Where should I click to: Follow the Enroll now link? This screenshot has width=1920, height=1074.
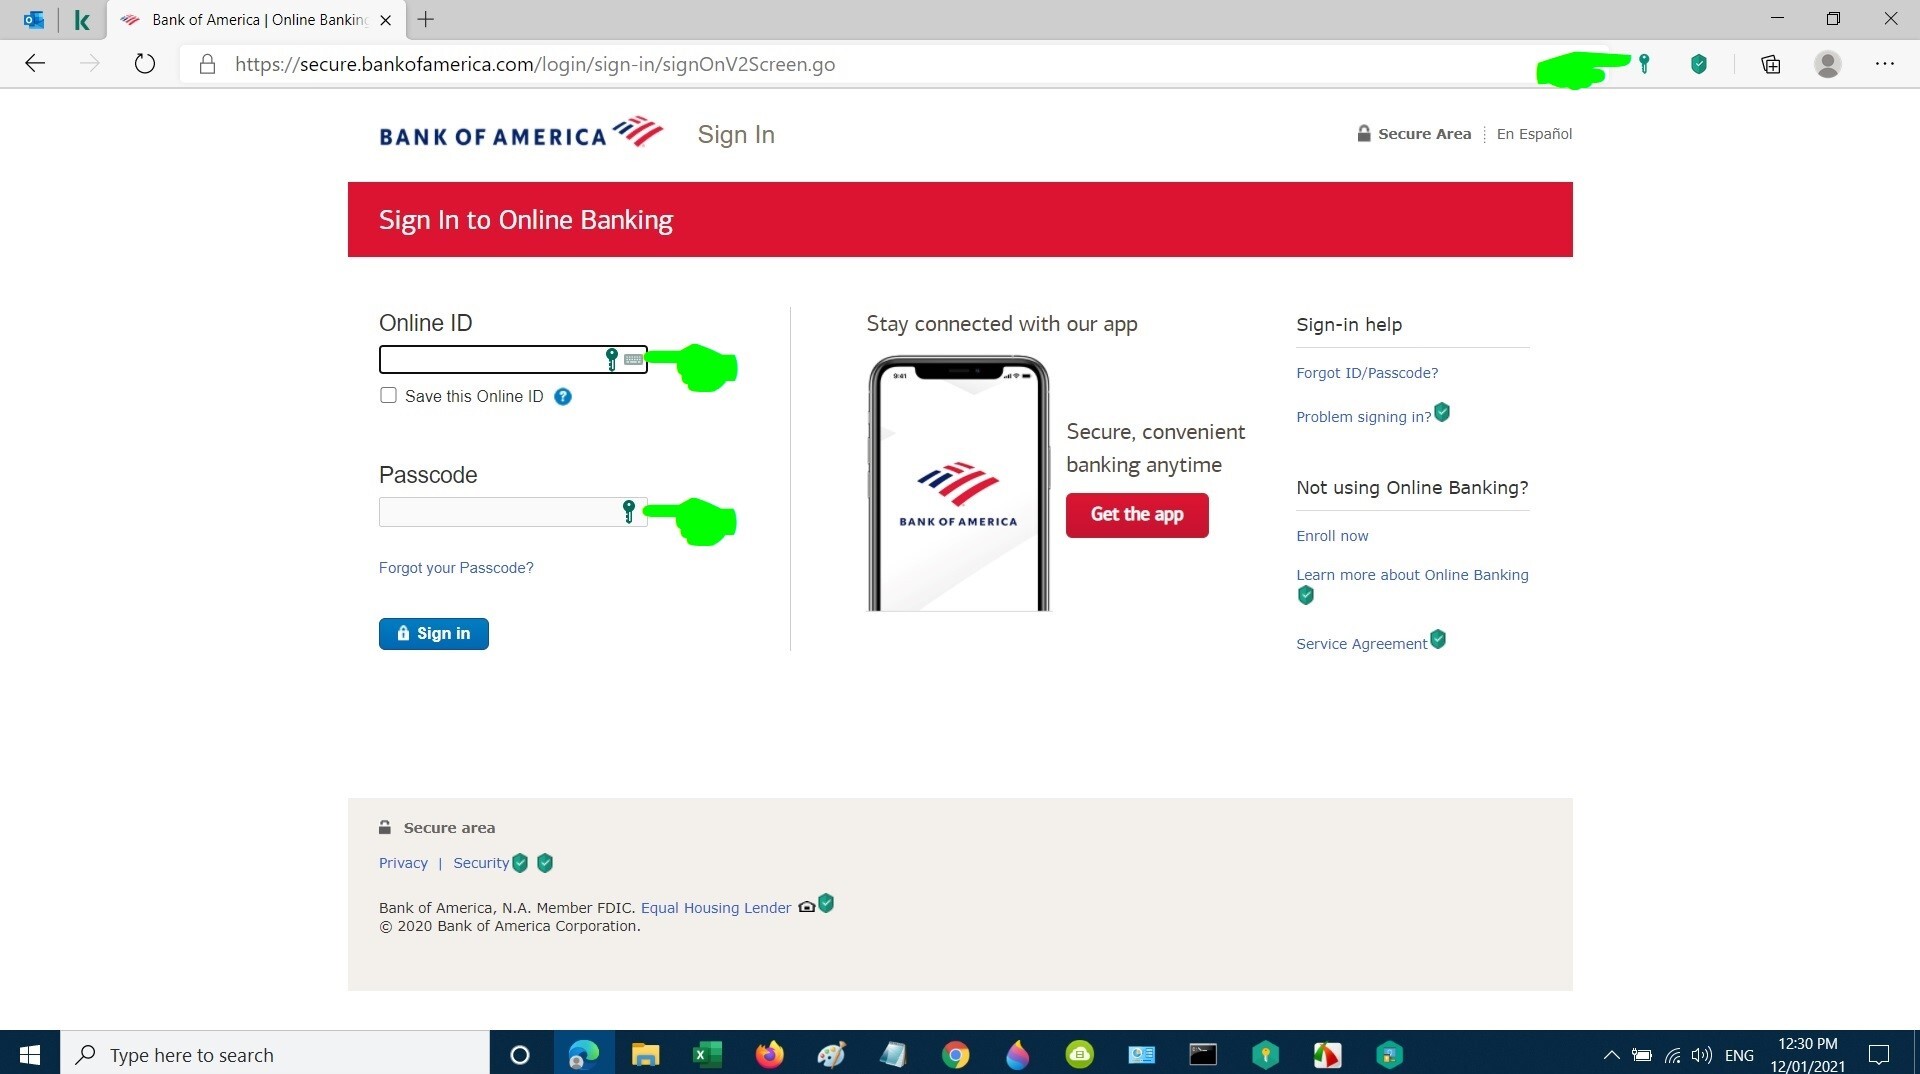tap(1332, 536)
